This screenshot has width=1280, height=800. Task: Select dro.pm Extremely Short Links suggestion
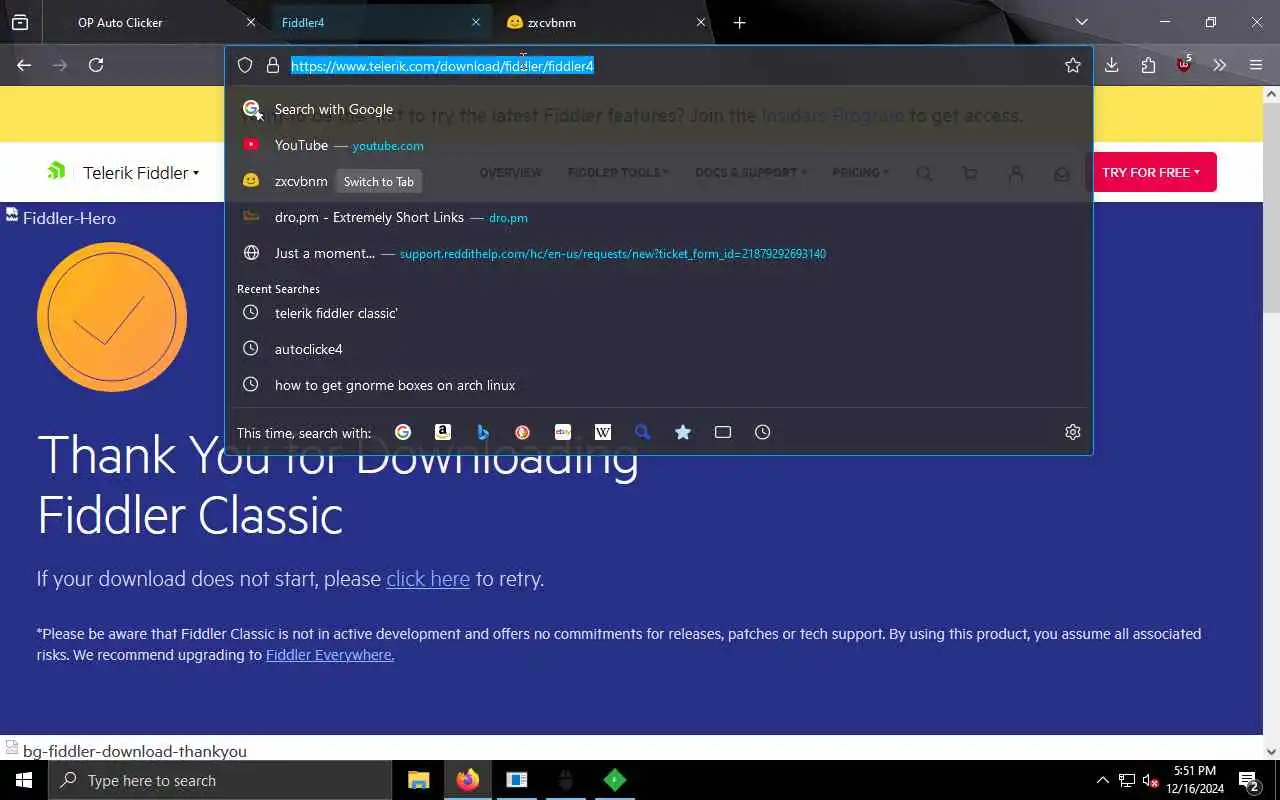pos(659,217)
